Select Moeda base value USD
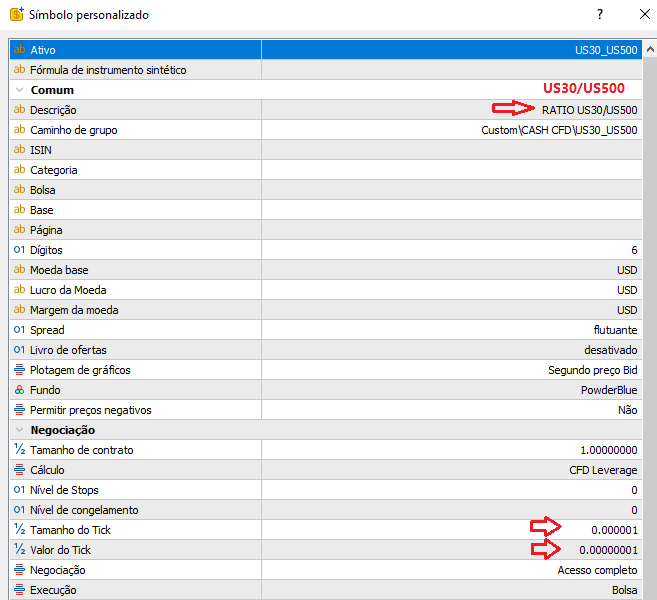The image size is (657, 600). [x=627, y=270]
